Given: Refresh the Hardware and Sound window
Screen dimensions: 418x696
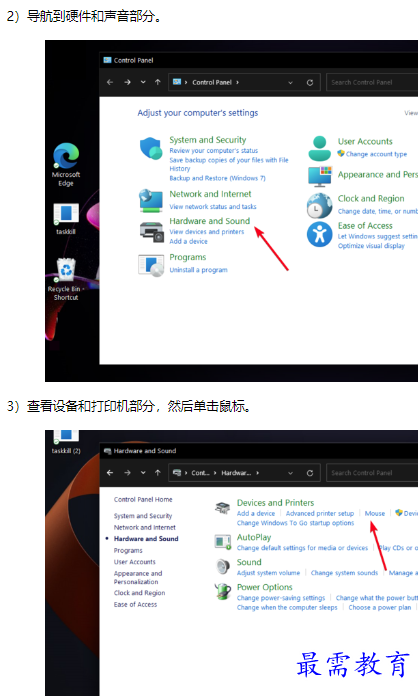Looking at the screenshot, I should (310, 473).
